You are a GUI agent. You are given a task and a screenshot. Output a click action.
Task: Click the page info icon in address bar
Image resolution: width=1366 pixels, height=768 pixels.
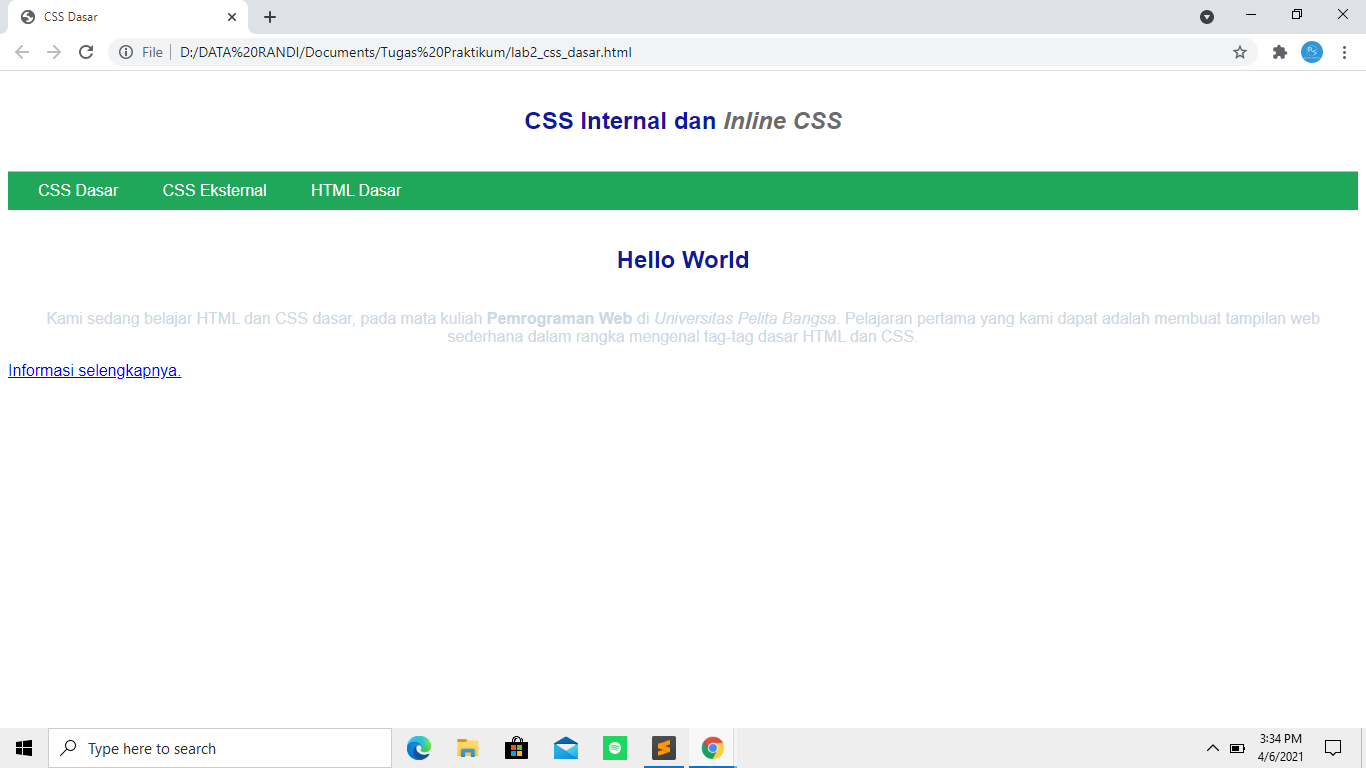coord(126,52)
